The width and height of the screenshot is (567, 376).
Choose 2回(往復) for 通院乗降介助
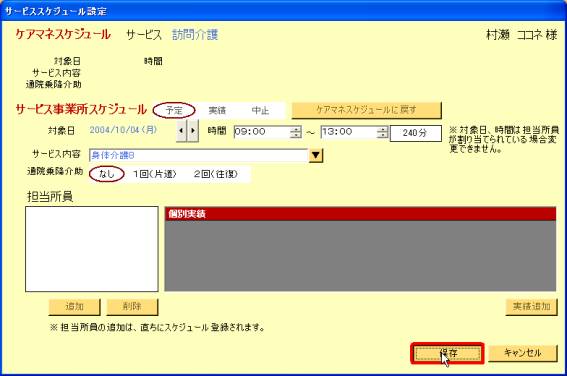(216, 174)
